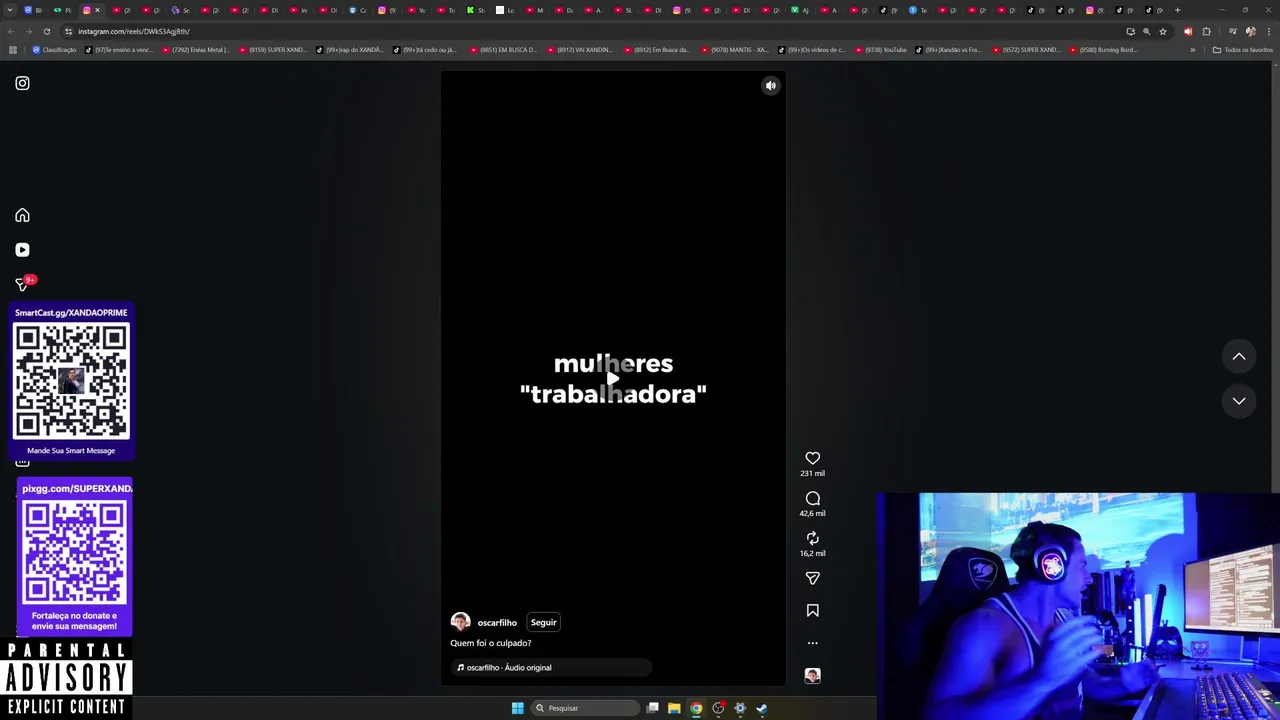This screenshot has width=1280, height=720.
Task: Share the reel with the paper-plane icon
Action: (x=812, y=578)
